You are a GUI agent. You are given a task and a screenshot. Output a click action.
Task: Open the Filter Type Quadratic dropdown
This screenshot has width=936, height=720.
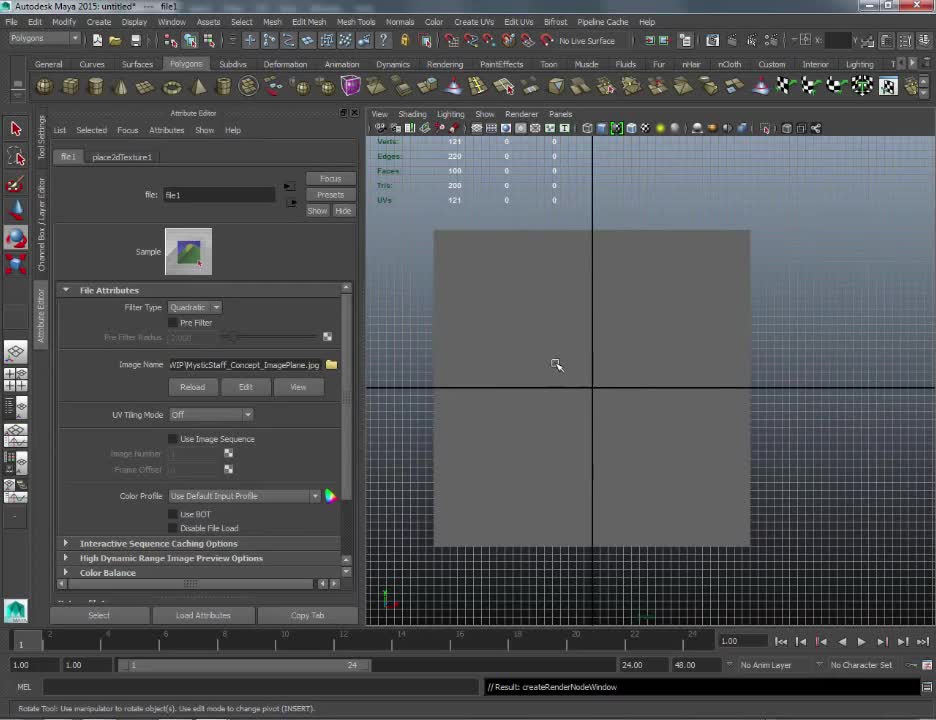click(x=195, y=308)
